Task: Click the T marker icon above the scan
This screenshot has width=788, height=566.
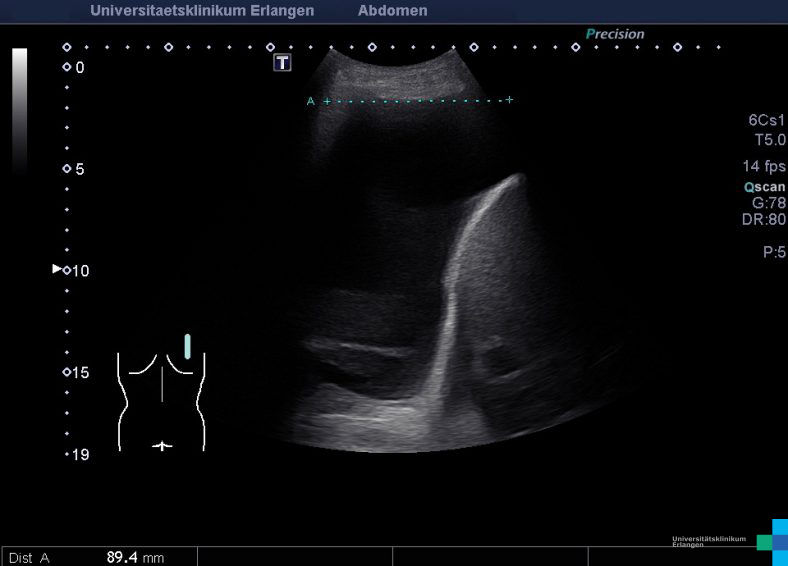Action: click(283, 63)
